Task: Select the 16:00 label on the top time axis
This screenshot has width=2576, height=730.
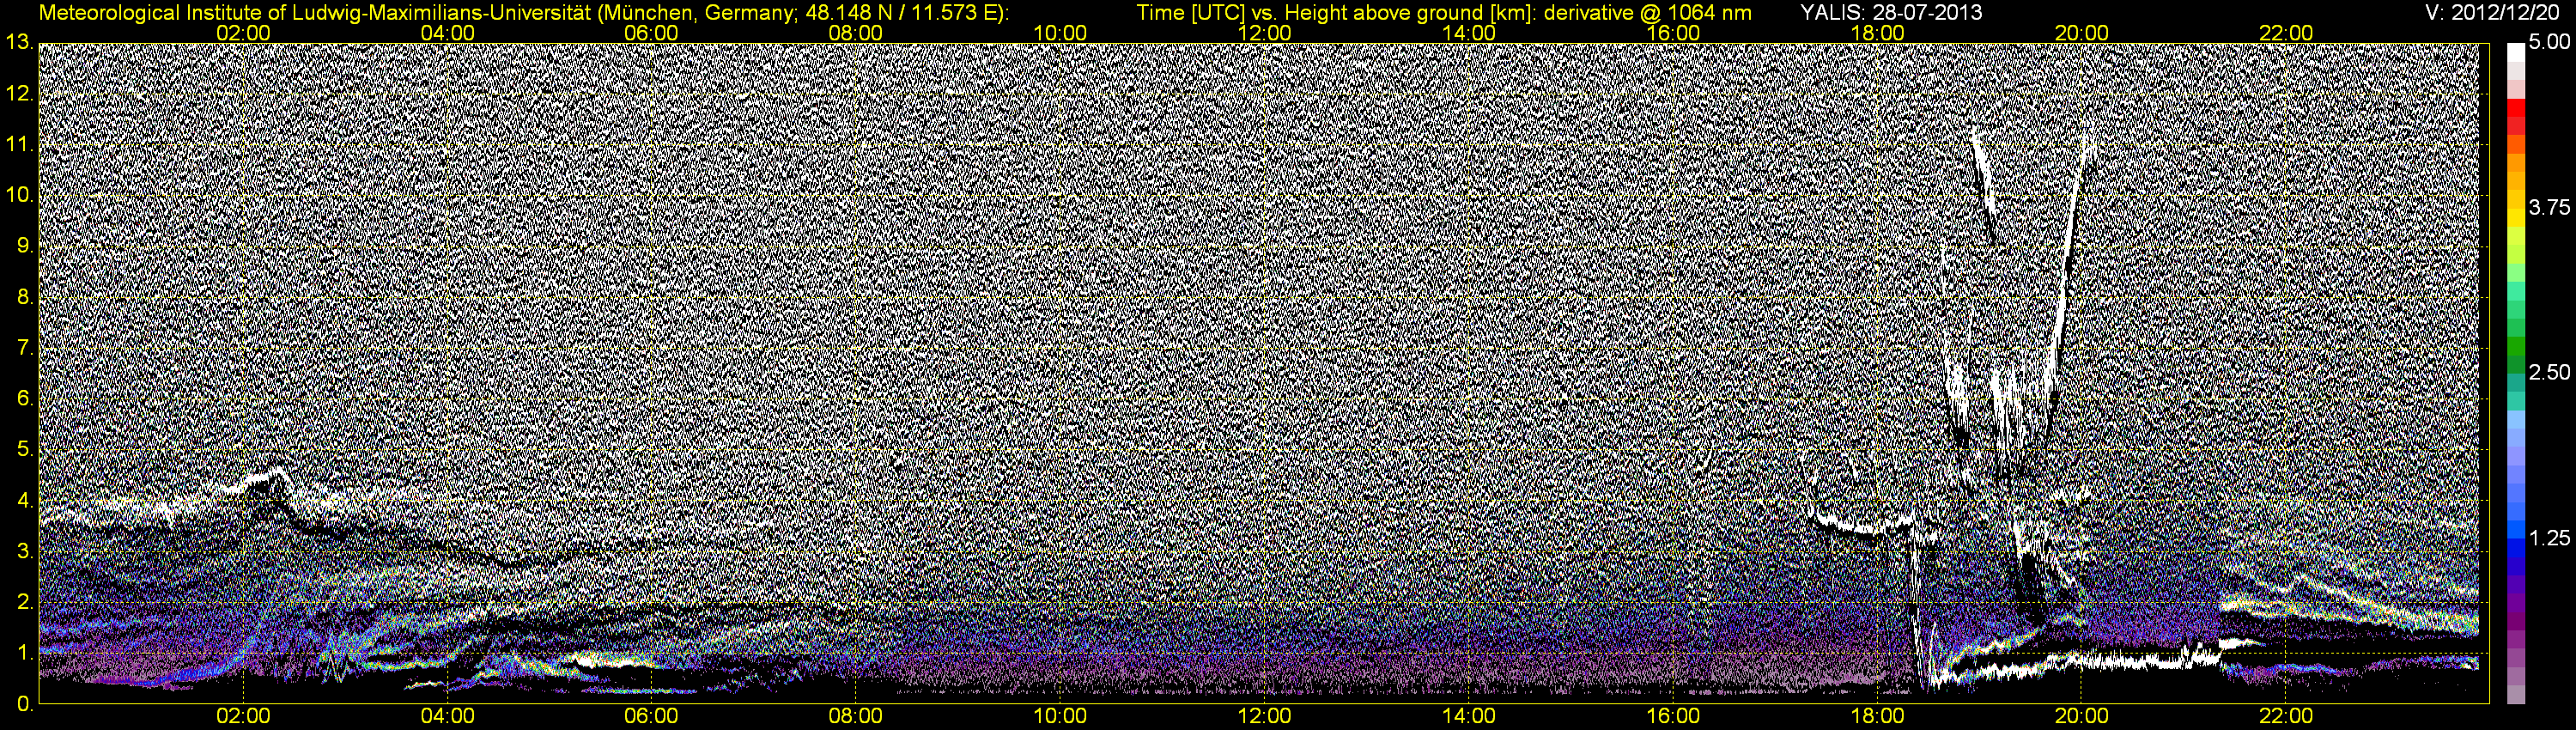Action: click(x=1674, y=33)
